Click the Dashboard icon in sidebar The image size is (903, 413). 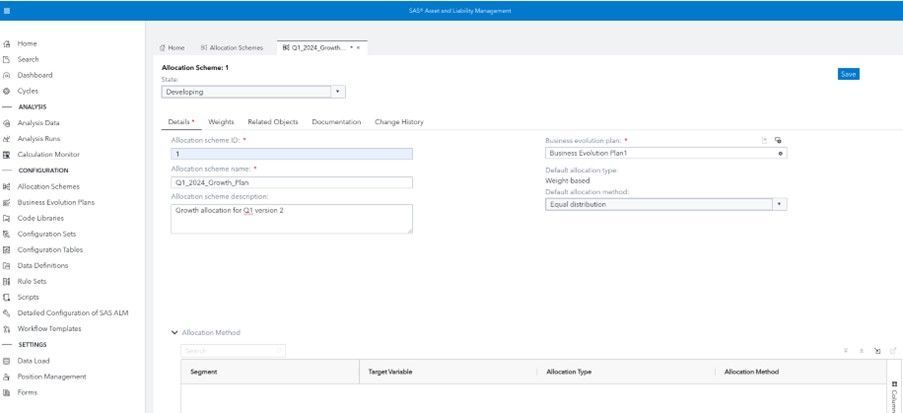(7, 75)
